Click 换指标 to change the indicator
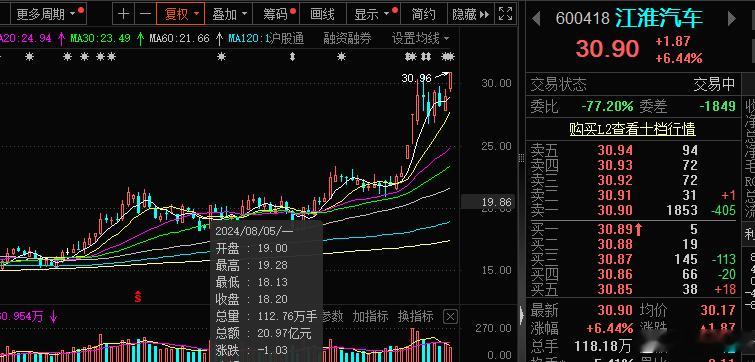755x362 pixels. pos(415,316)
